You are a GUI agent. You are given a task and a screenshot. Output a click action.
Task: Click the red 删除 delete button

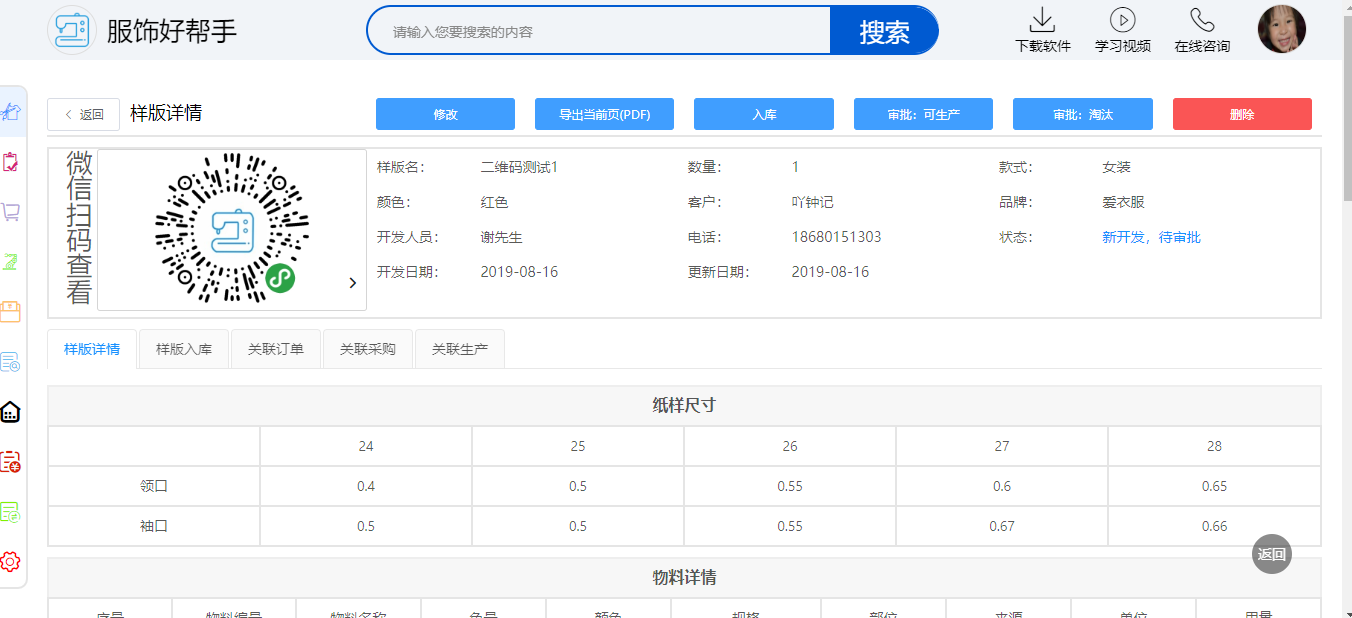coord(1242,114)
